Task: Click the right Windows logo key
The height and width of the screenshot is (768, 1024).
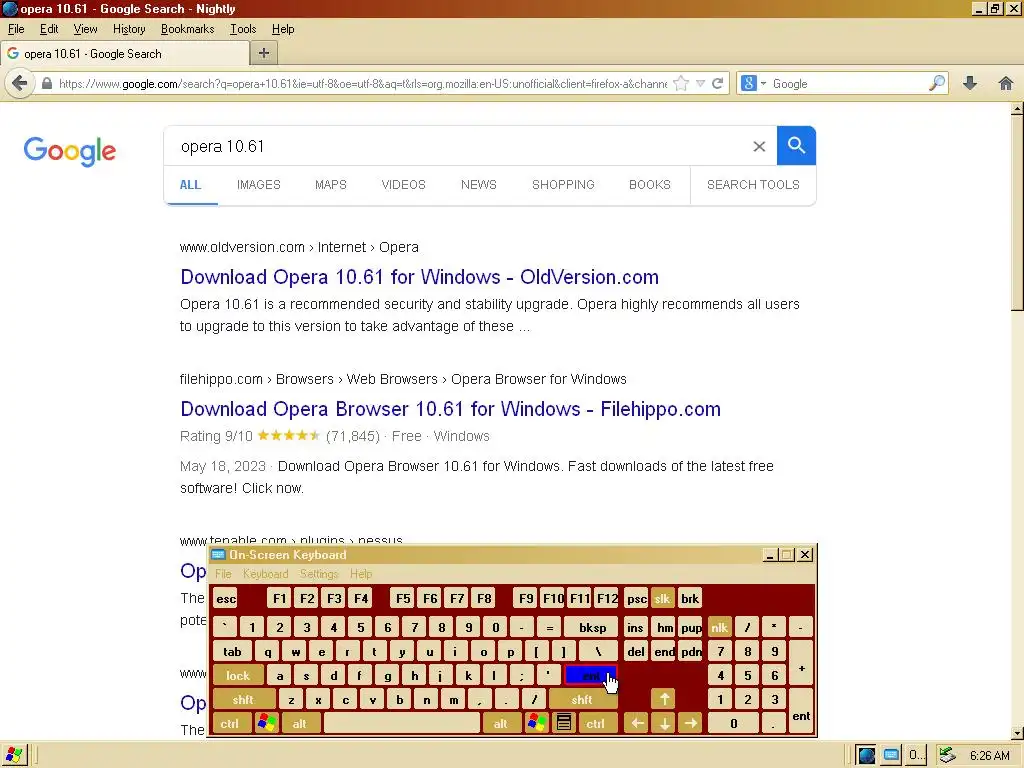Action: click(x=536, y=723)
